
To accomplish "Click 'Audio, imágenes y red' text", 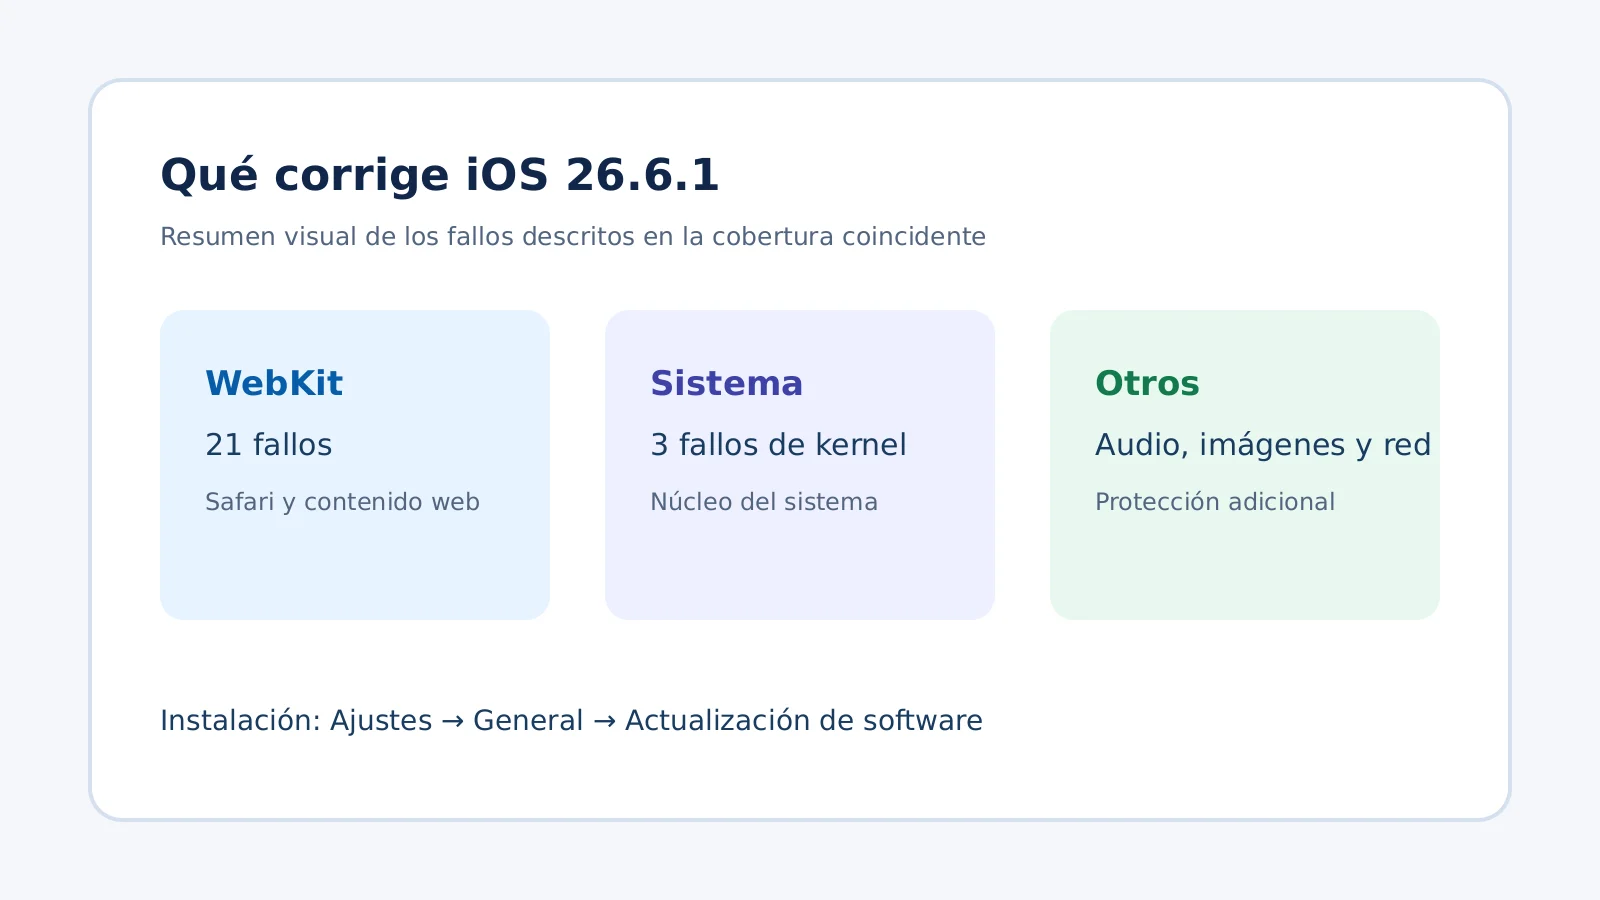I will pyautogui.click(x=1263, y=445).
